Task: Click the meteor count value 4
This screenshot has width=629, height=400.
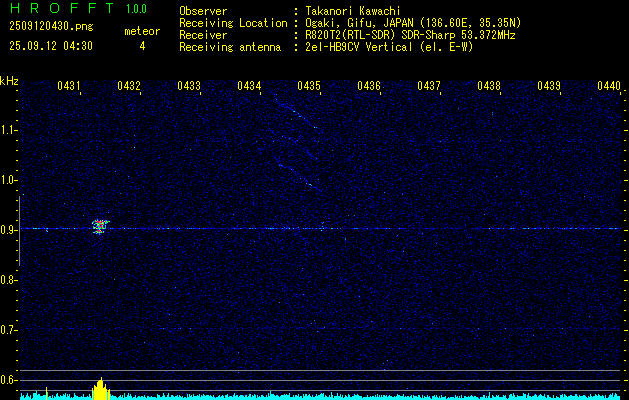Action: [142, 46]
